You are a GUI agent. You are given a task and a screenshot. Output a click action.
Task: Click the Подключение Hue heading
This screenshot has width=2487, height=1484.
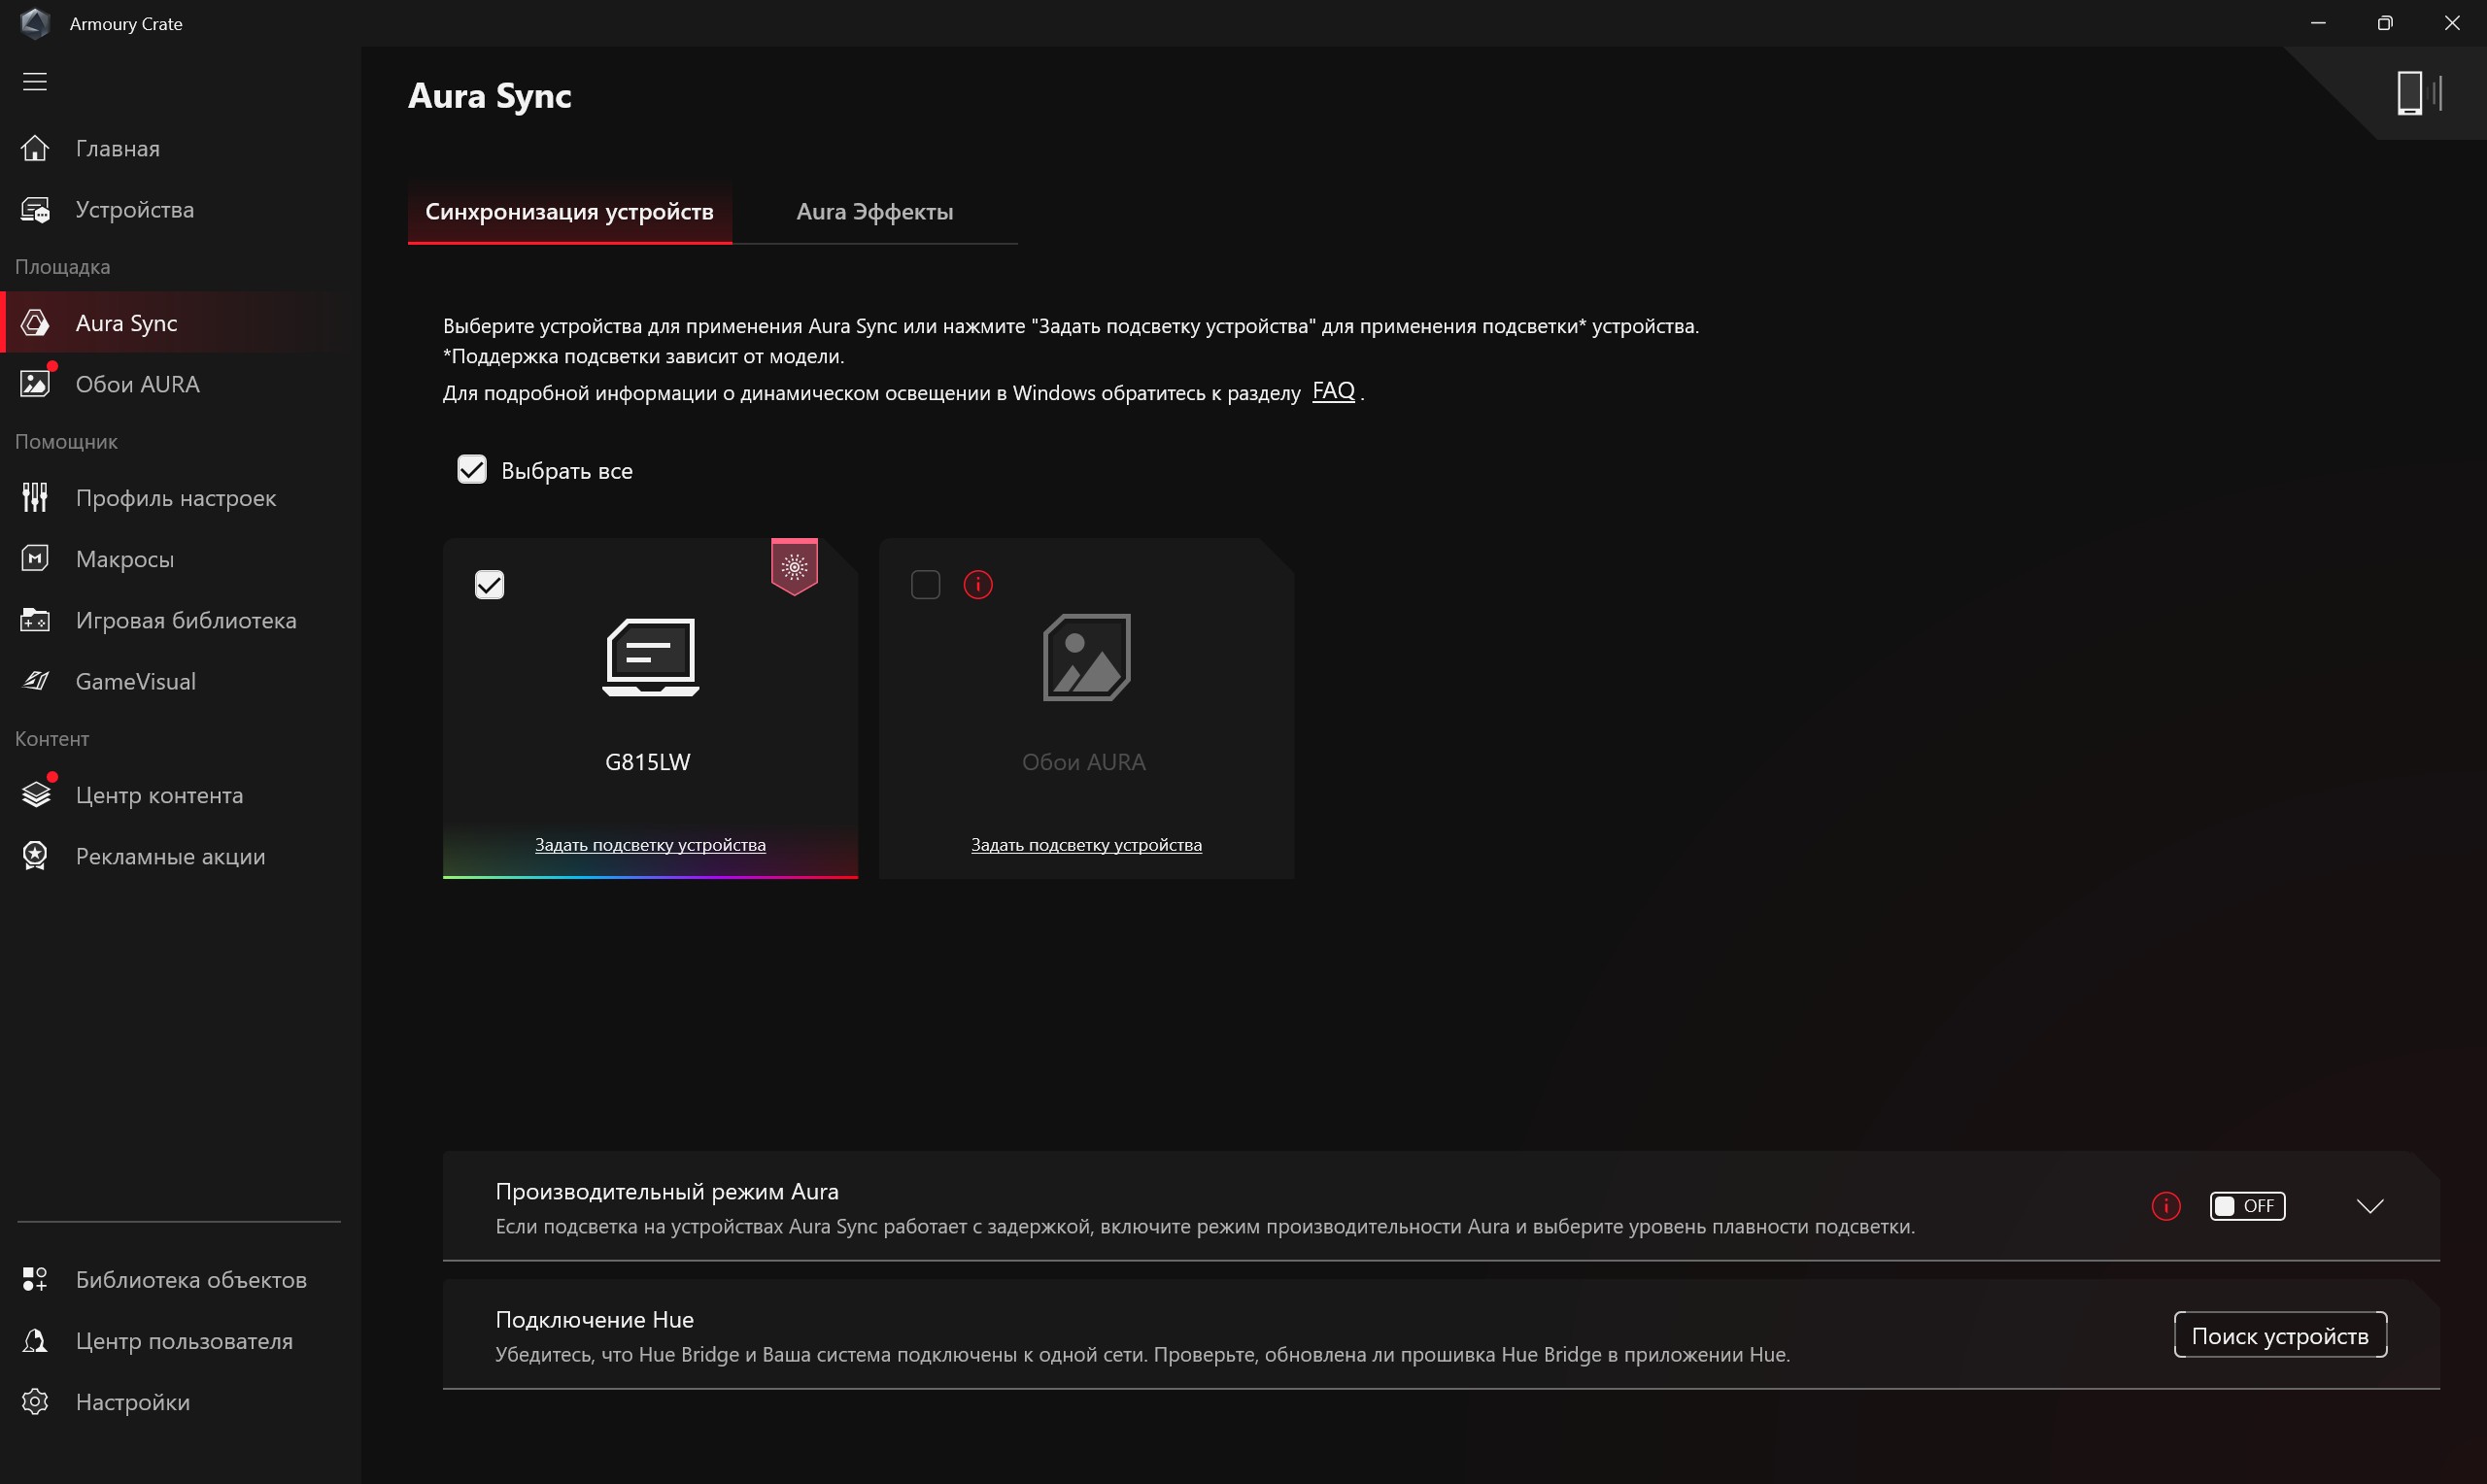[594, 1320]
